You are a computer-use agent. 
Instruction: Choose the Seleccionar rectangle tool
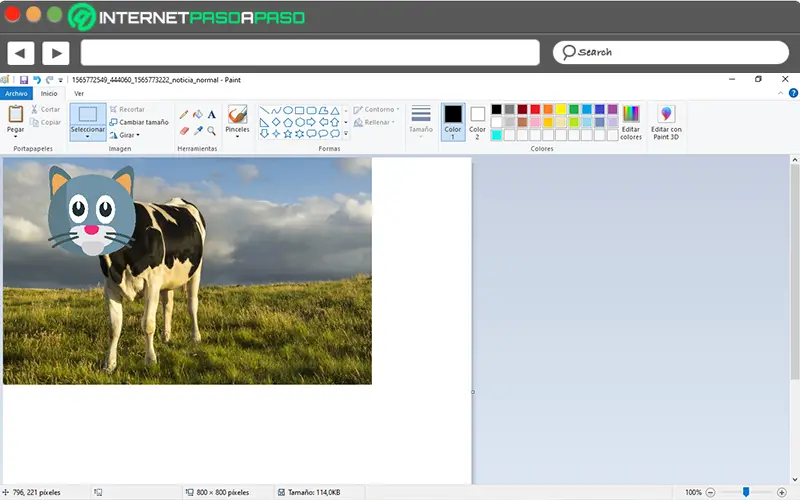click(x=88, y=114)
